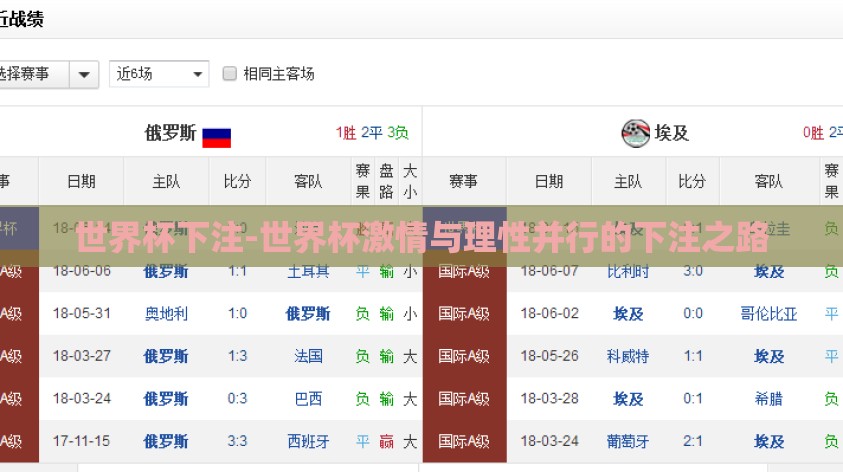
Task: Click score 1:1 in the 科威特 row
Action: 692,356
